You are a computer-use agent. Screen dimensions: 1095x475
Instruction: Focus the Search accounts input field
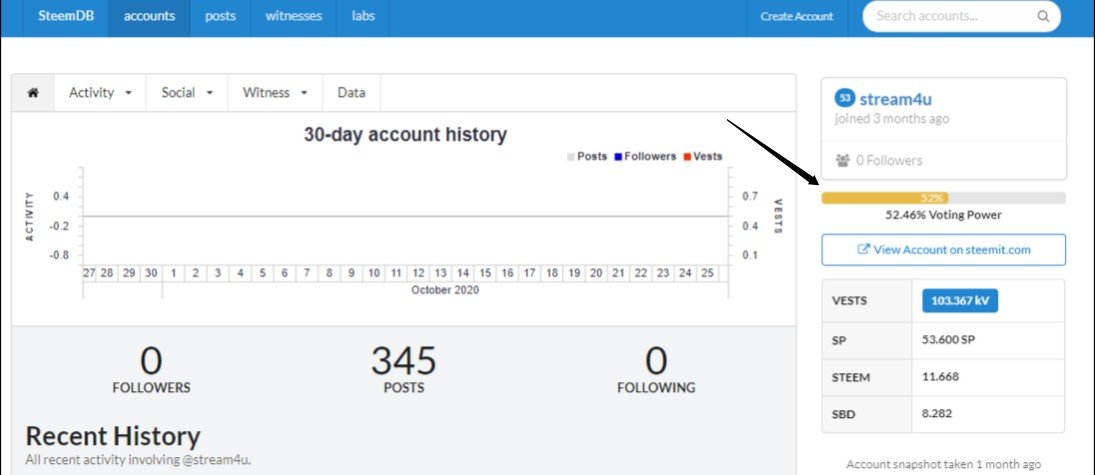[x=950, y=17]
